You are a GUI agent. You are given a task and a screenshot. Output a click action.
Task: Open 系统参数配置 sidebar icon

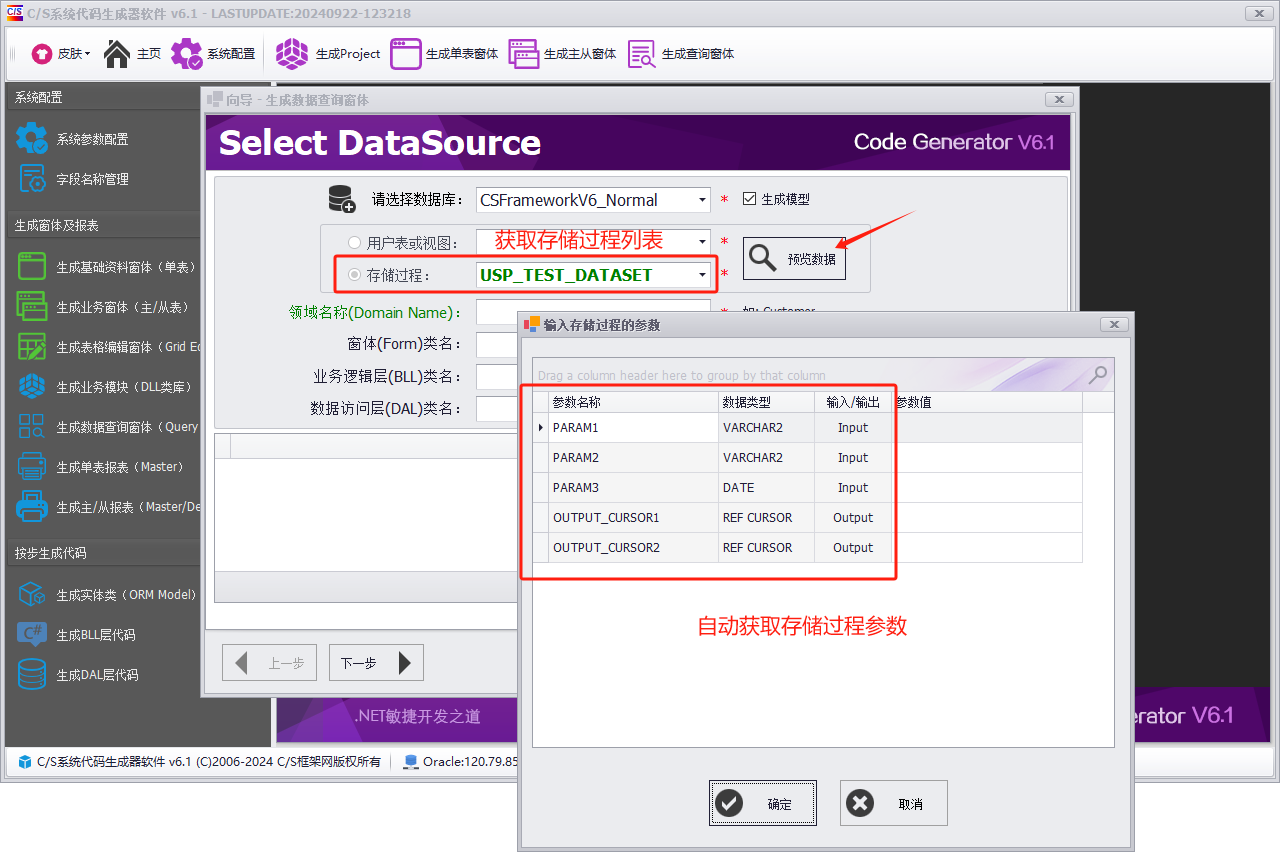[32, 139]
